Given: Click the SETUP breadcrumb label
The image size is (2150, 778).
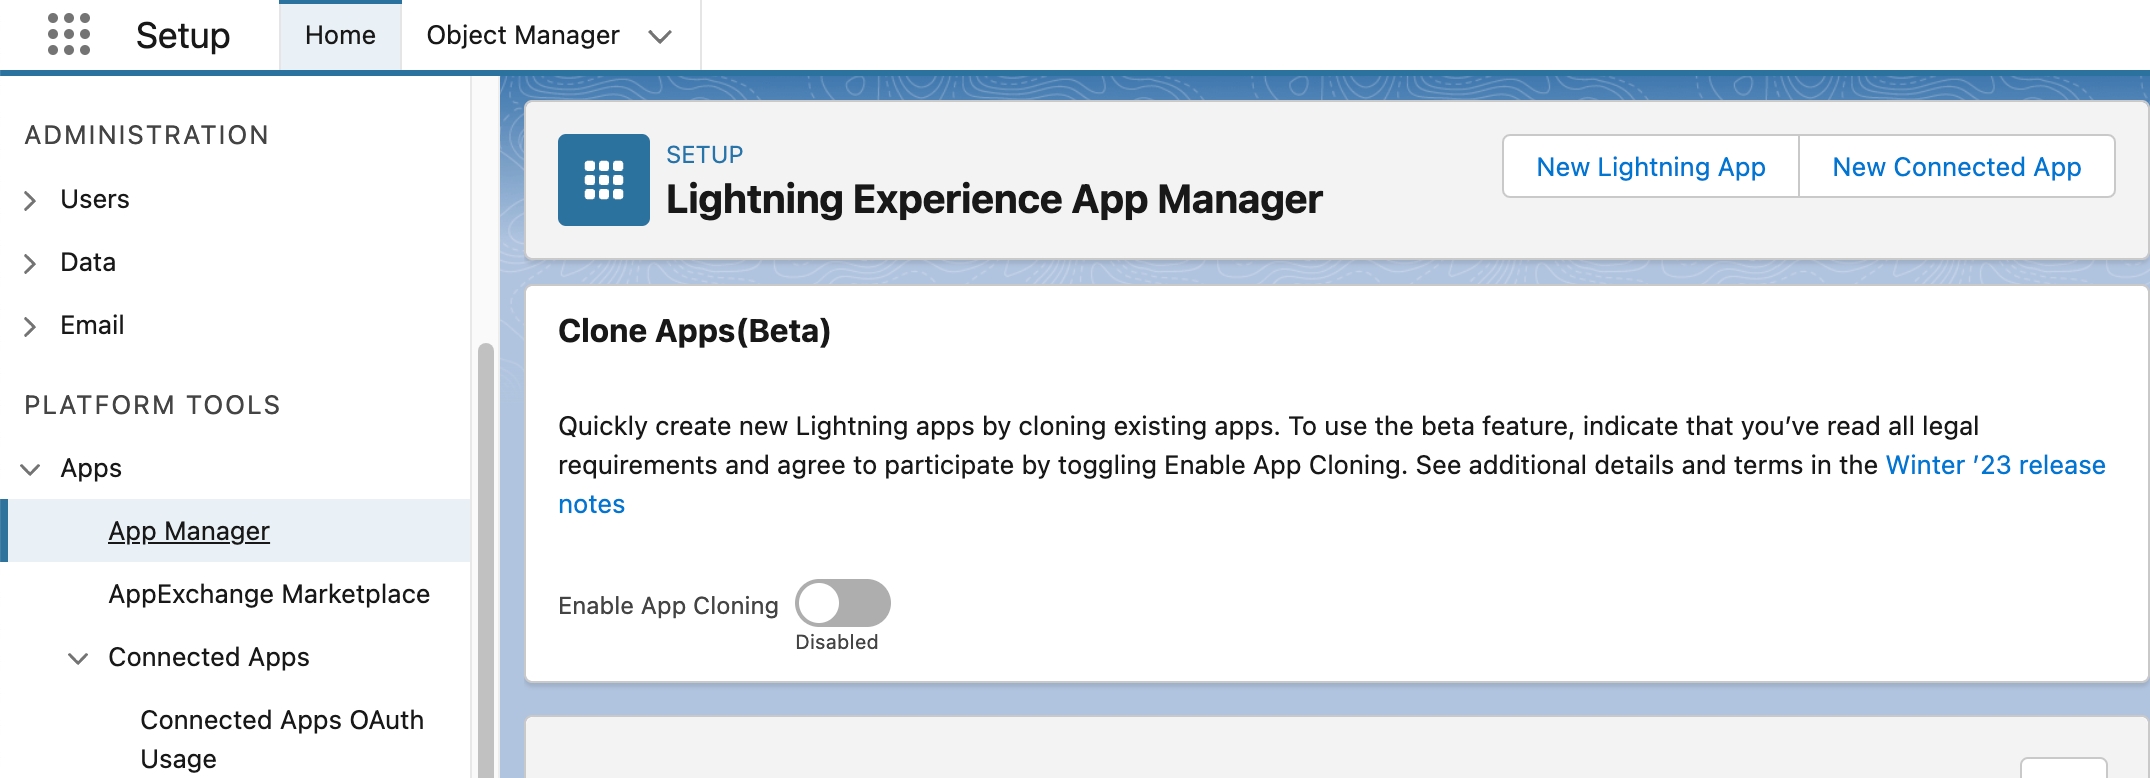Looking at the screenshot, I should pyautogui.click(x=704, y=155).
